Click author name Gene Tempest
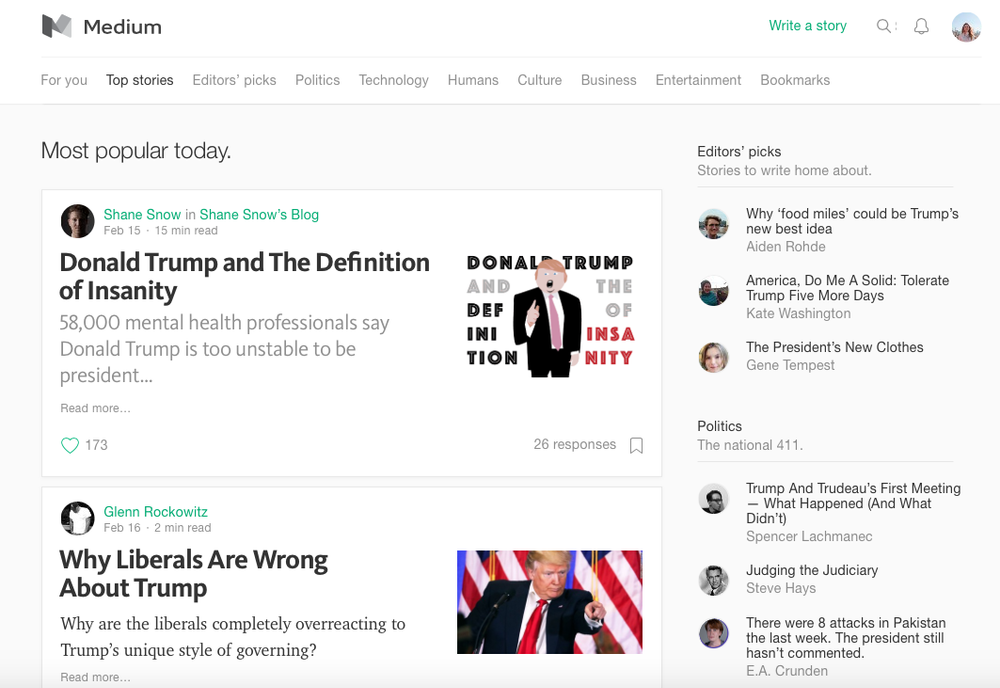 790,365
